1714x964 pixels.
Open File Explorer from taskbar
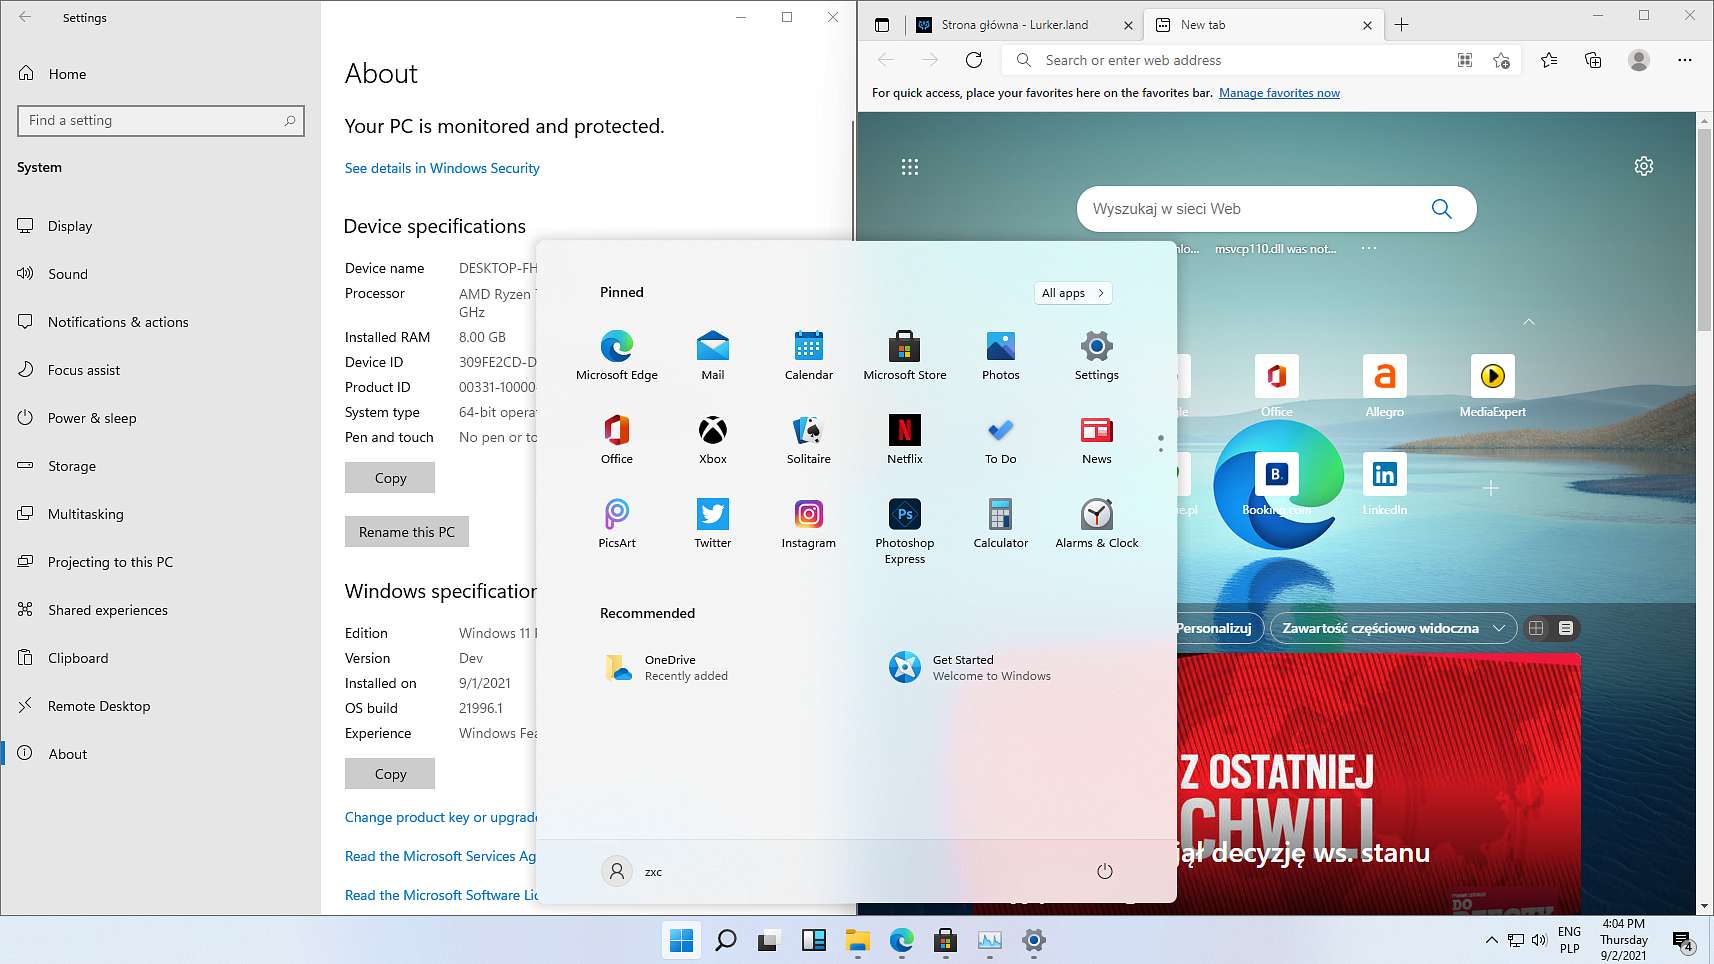click(x=858, y=940)
